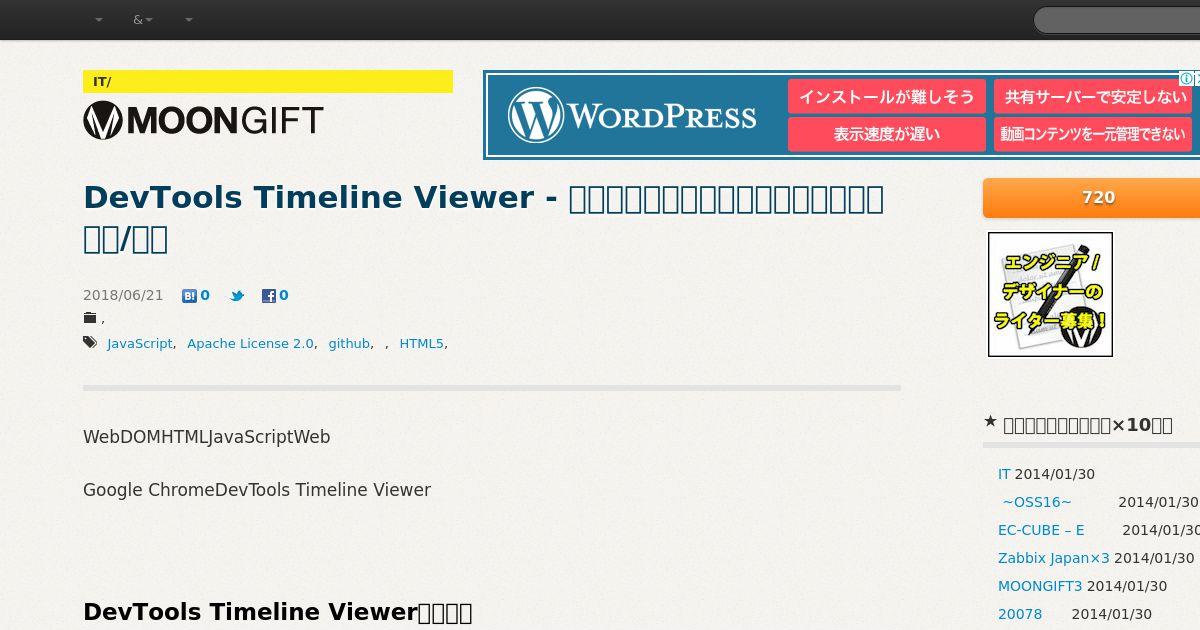Share the article via the Twitter bird icon
Image resolution: width=1200 pixels, height=630 pixels.
coord(237,296)
